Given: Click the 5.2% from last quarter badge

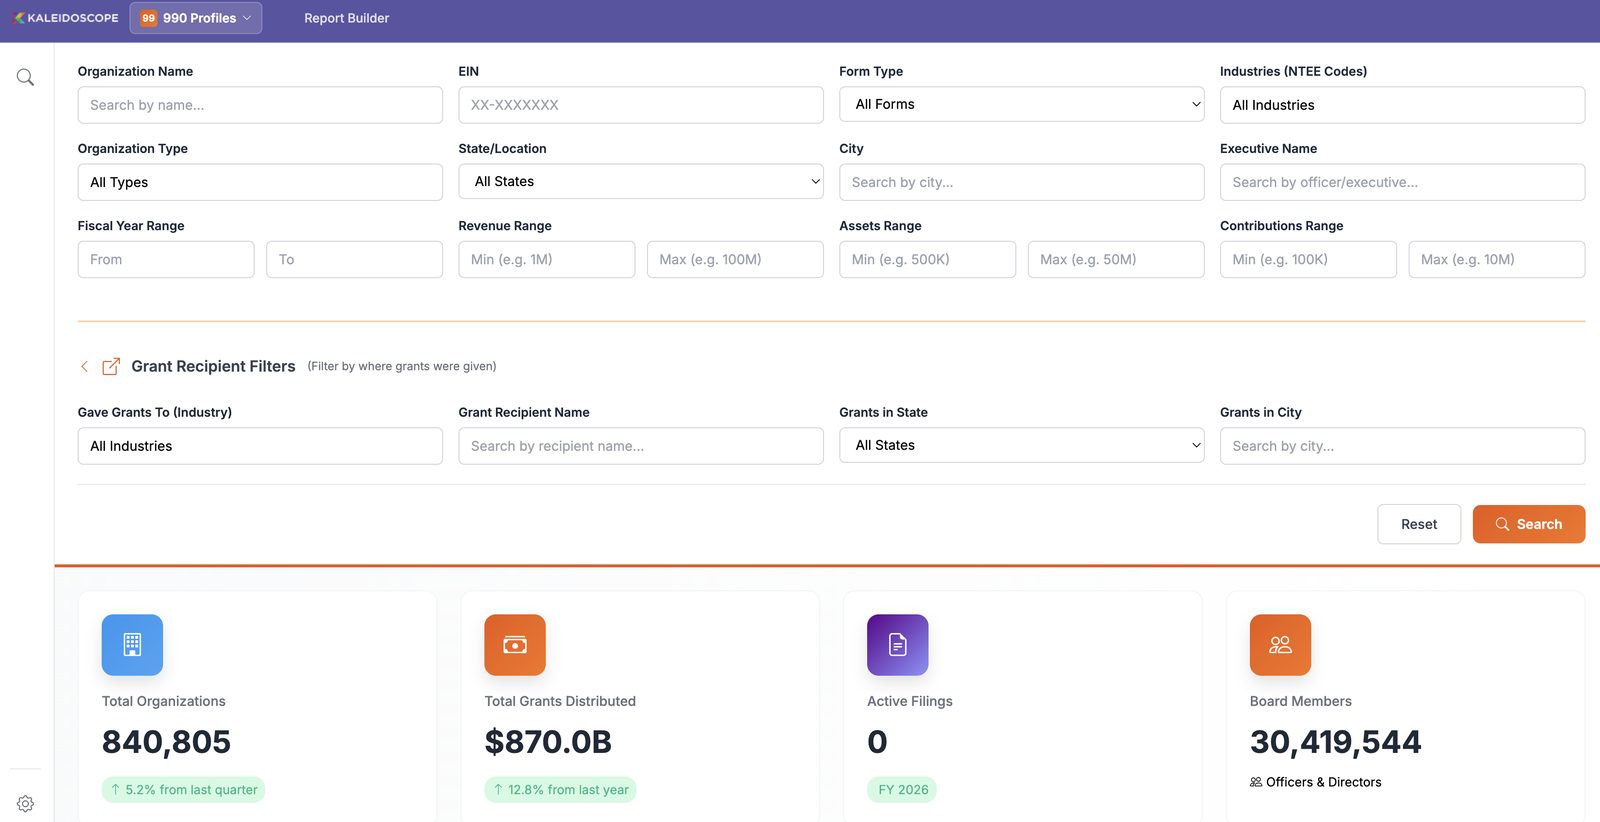Looking at the screenshot, I should [x=183, y=790].
